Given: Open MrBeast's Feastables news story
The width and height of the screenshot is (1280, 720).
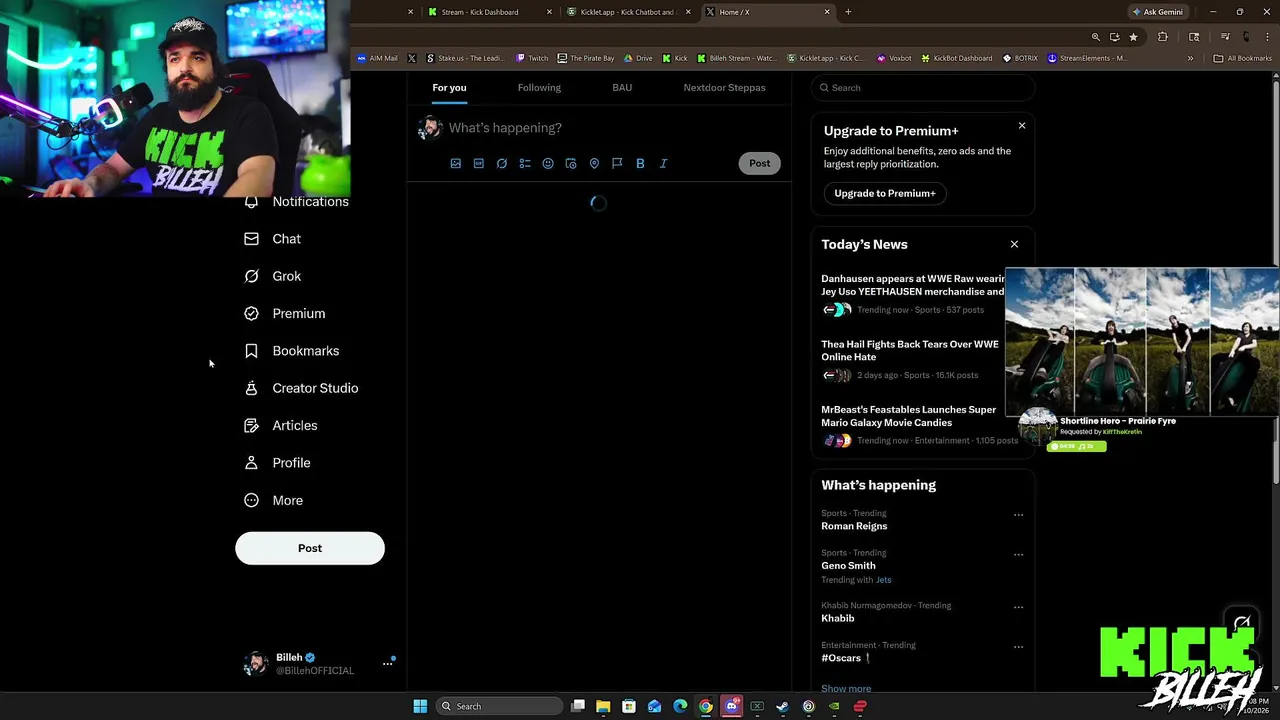Looking at the screenshot, I should (909, 416).
